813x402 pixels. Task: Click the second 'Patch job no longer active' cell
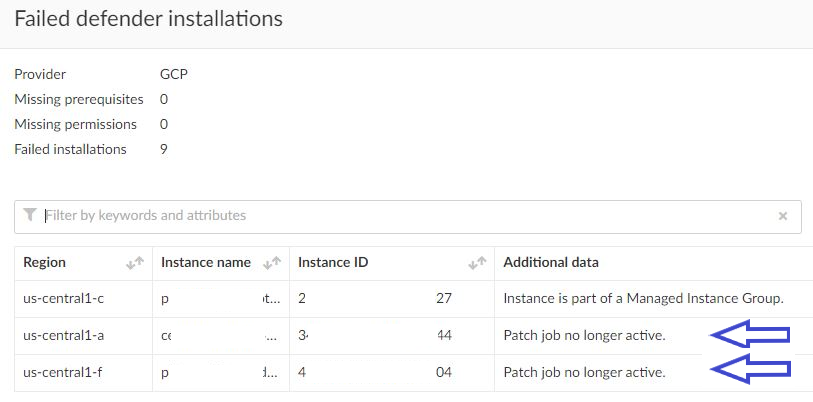coord(584,372)
